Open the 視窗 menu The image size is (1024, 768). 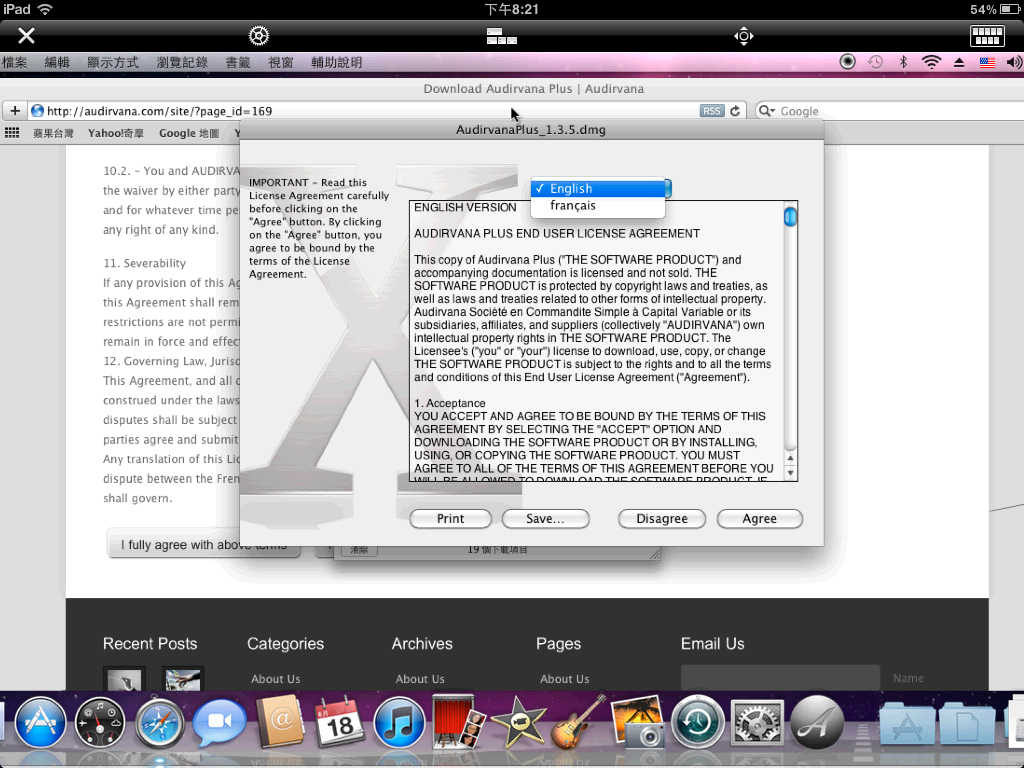point(281,62)
